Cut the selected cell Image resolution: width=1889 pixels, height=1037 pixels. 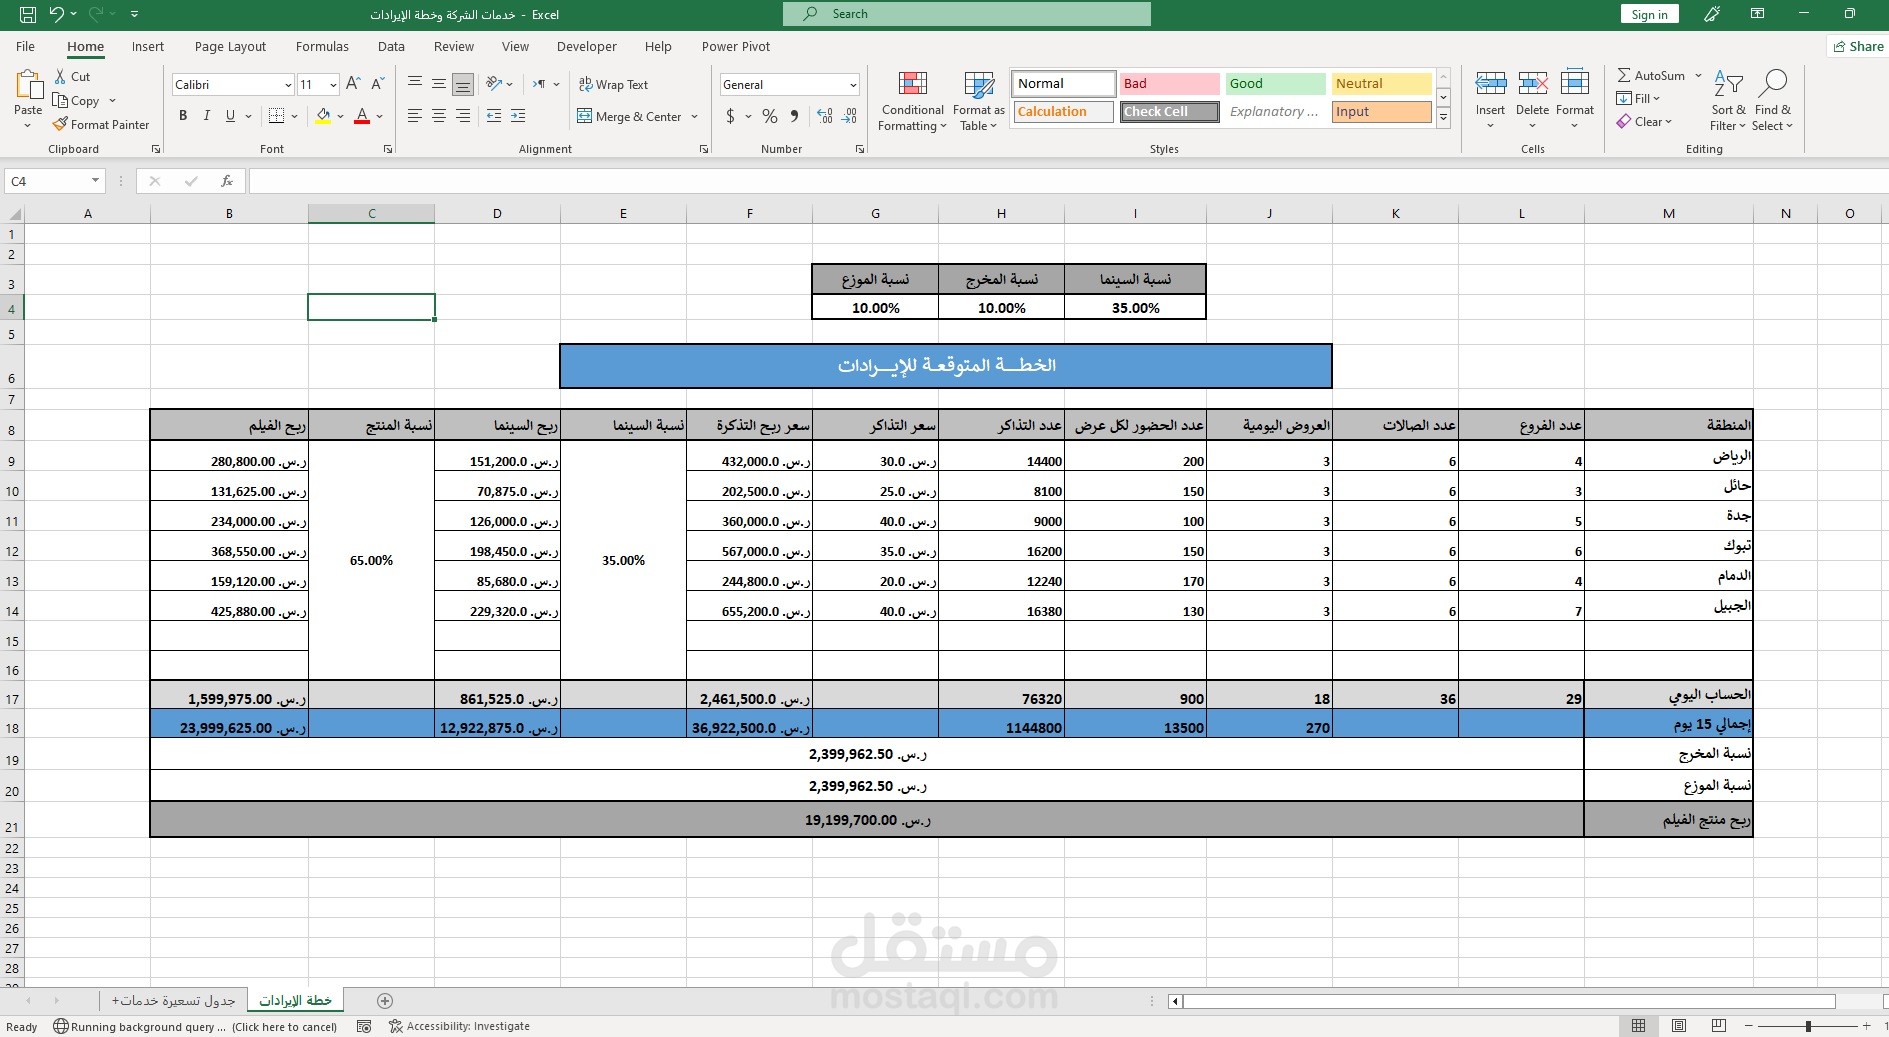[72, 76]
